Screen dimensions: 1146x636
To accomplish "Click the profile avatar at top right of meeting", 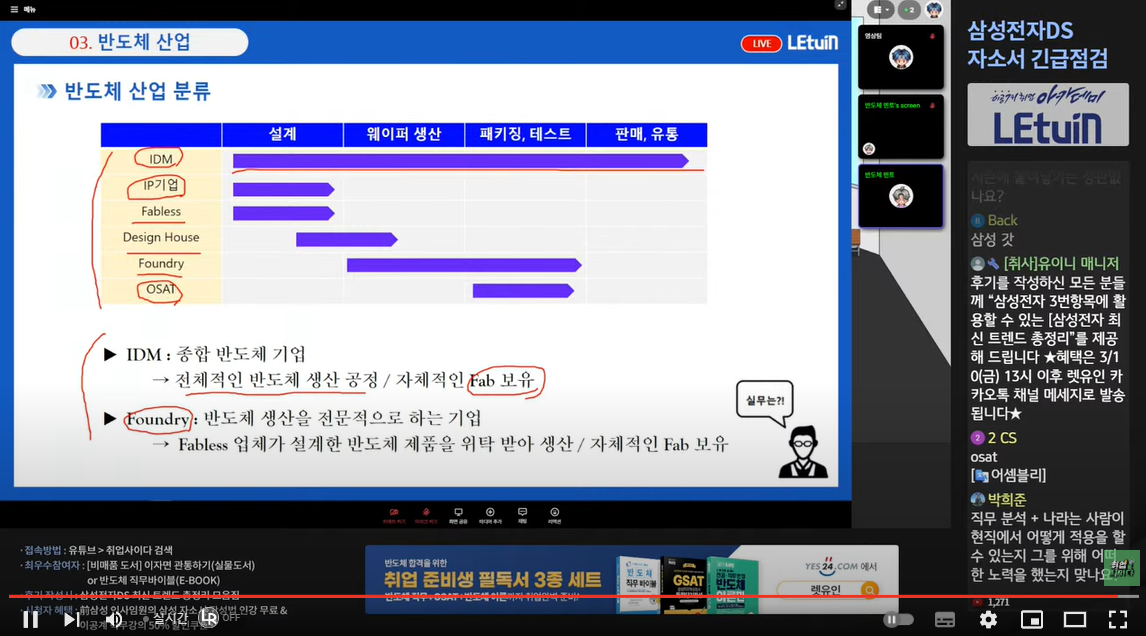I will point(934,10).
